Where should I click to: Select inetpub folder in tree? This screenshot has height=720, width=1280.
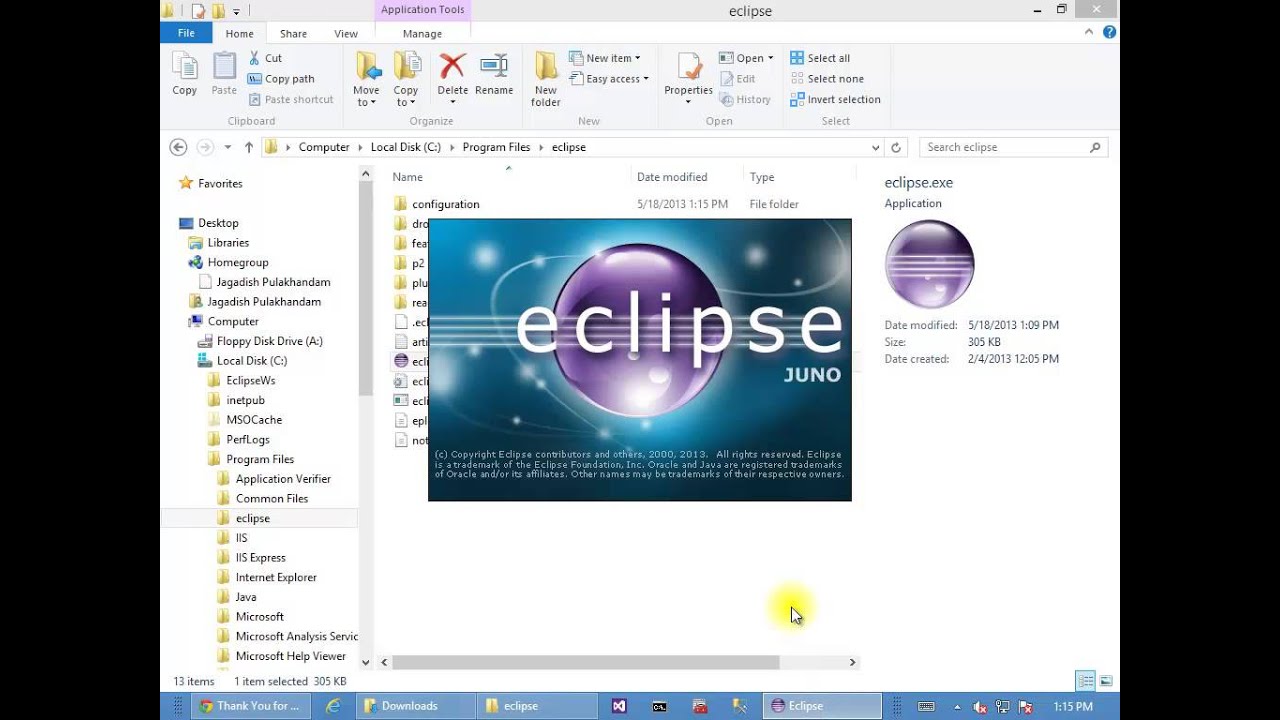[245, 400]
